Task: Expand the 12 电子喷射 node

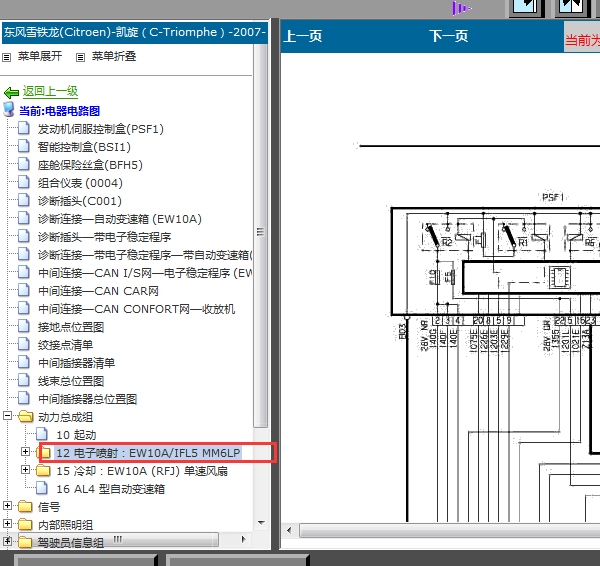Action: click(x=25, y=452)
